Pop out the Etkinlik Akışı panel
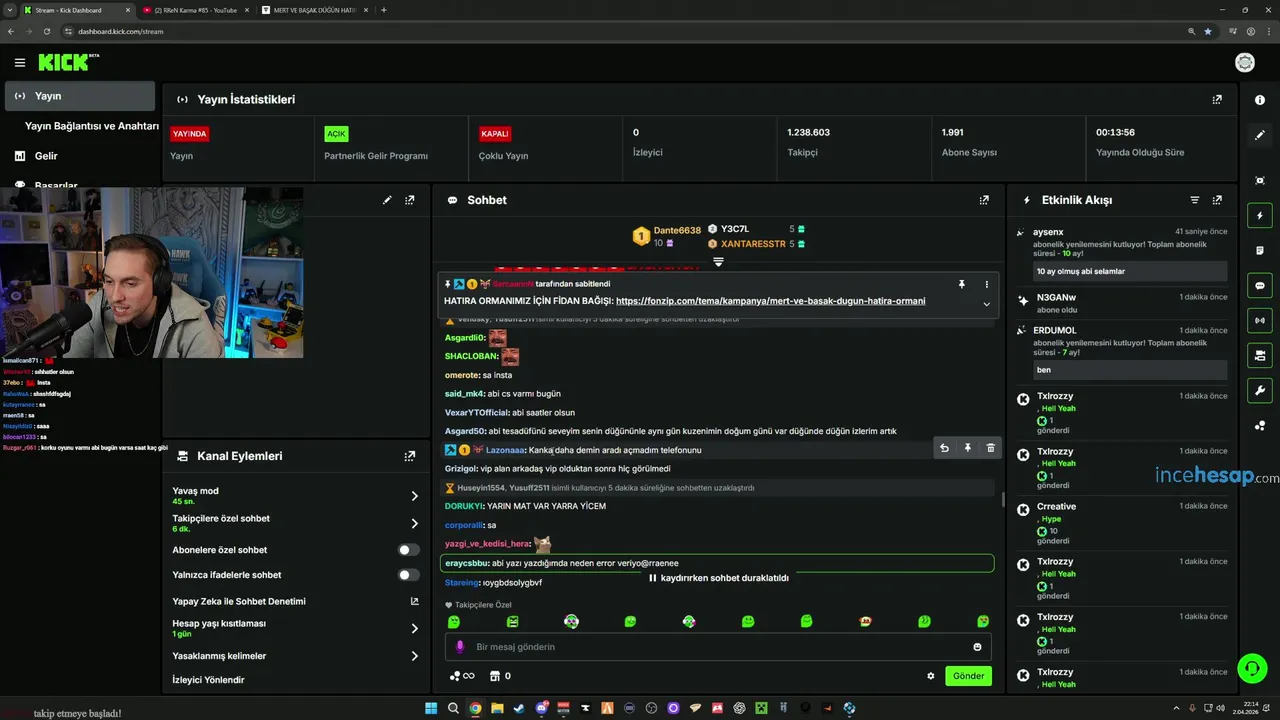The height and width of the screenshot is (720, 1280). coord(1217,200)
